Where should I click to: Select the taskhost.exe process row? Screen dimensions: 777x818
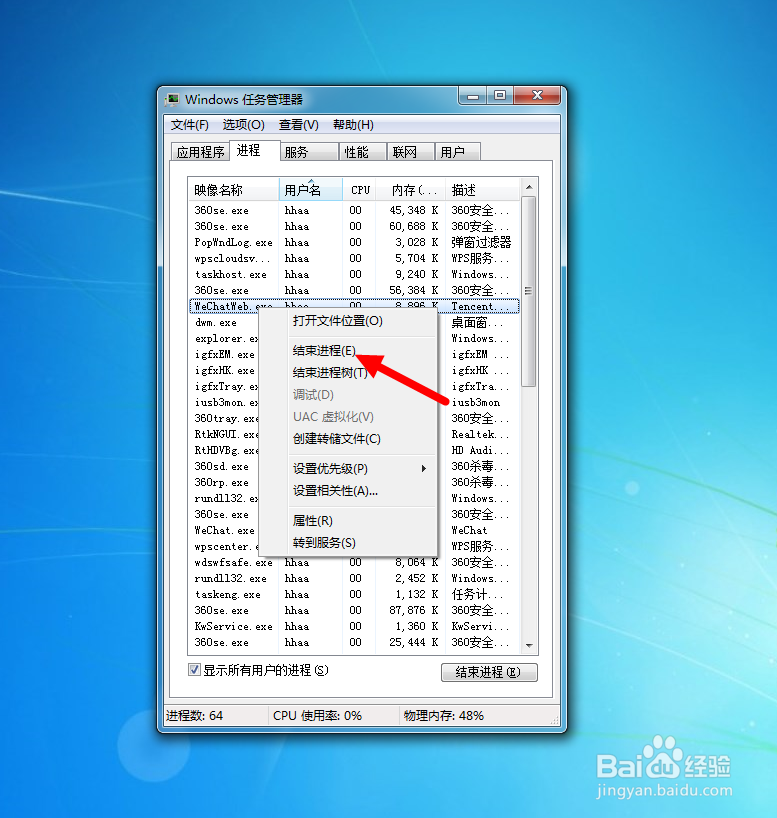pyautogui.click(x=354, y=274)
